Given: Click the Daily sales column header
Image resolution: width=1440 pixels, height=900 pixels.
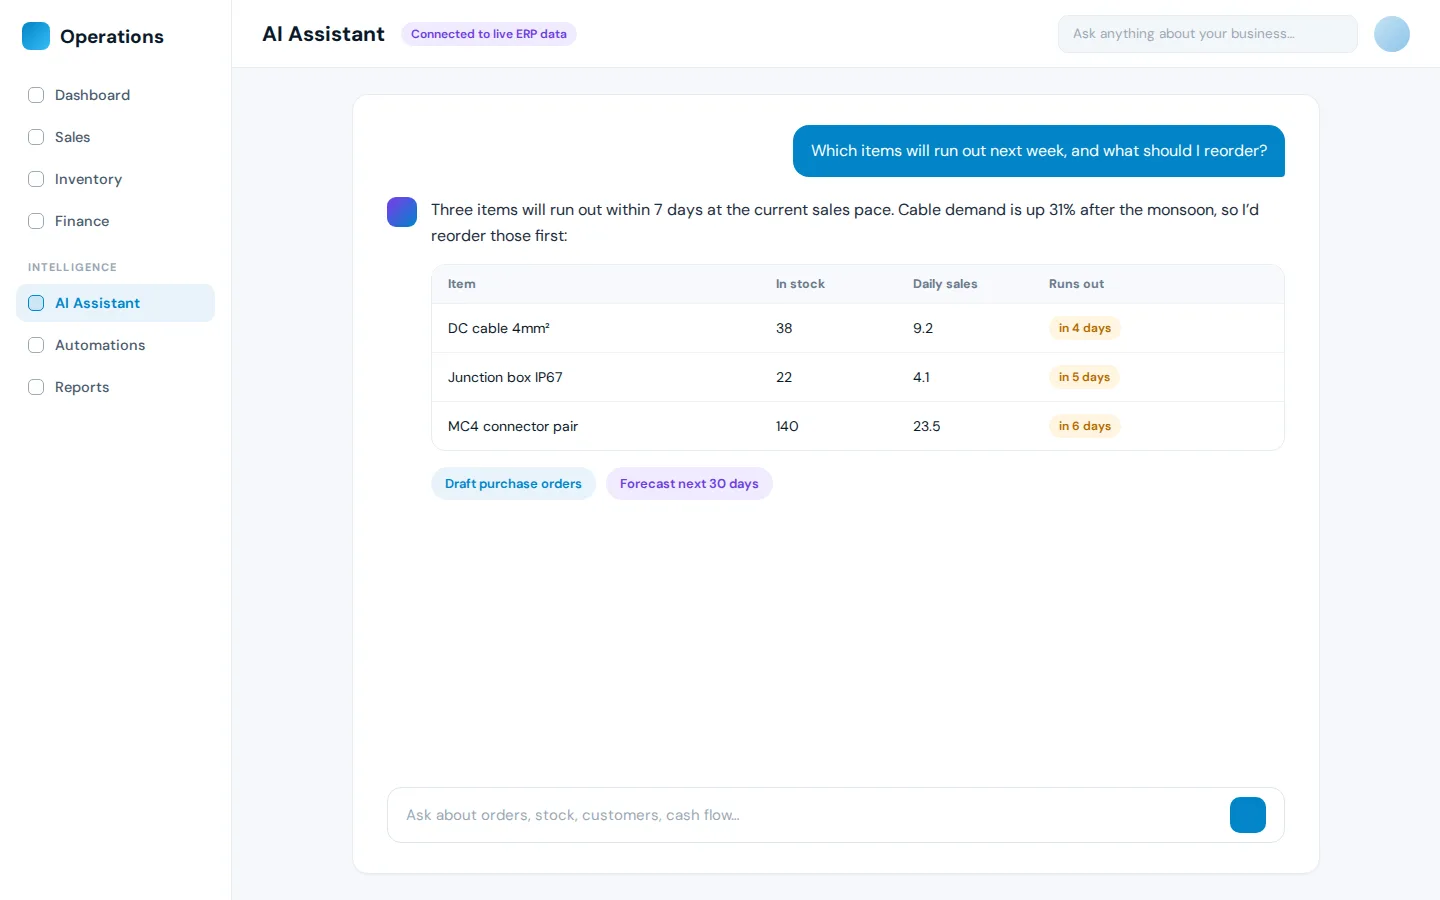Looking at the screenshot, I should (945, 284).
